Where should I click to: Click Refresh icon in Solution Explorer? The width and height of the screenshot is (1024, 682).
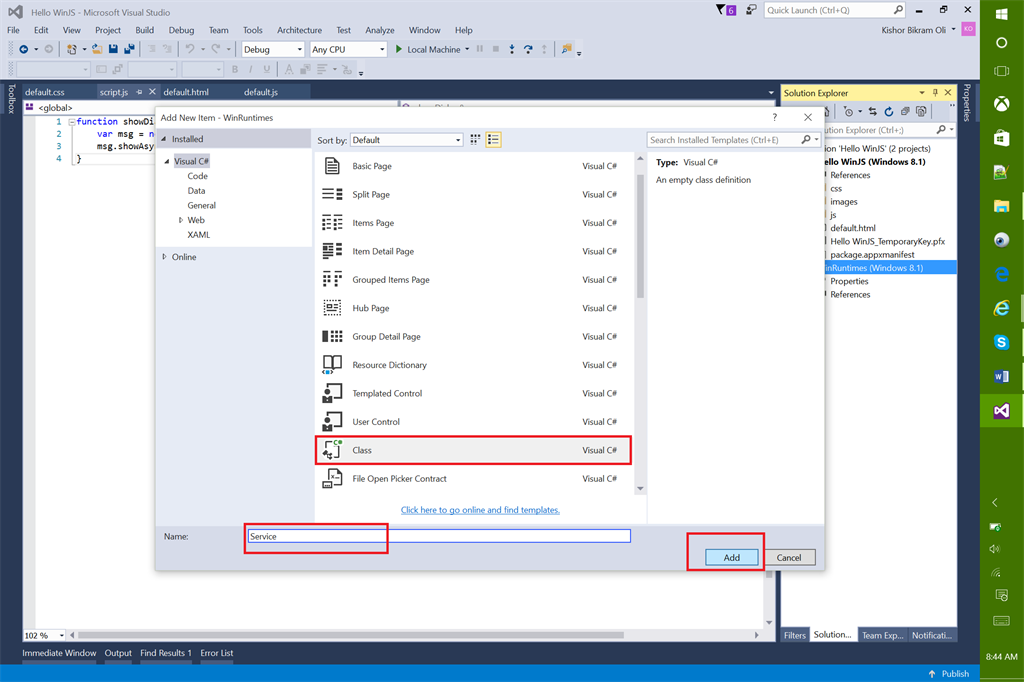tap(889, 112)
